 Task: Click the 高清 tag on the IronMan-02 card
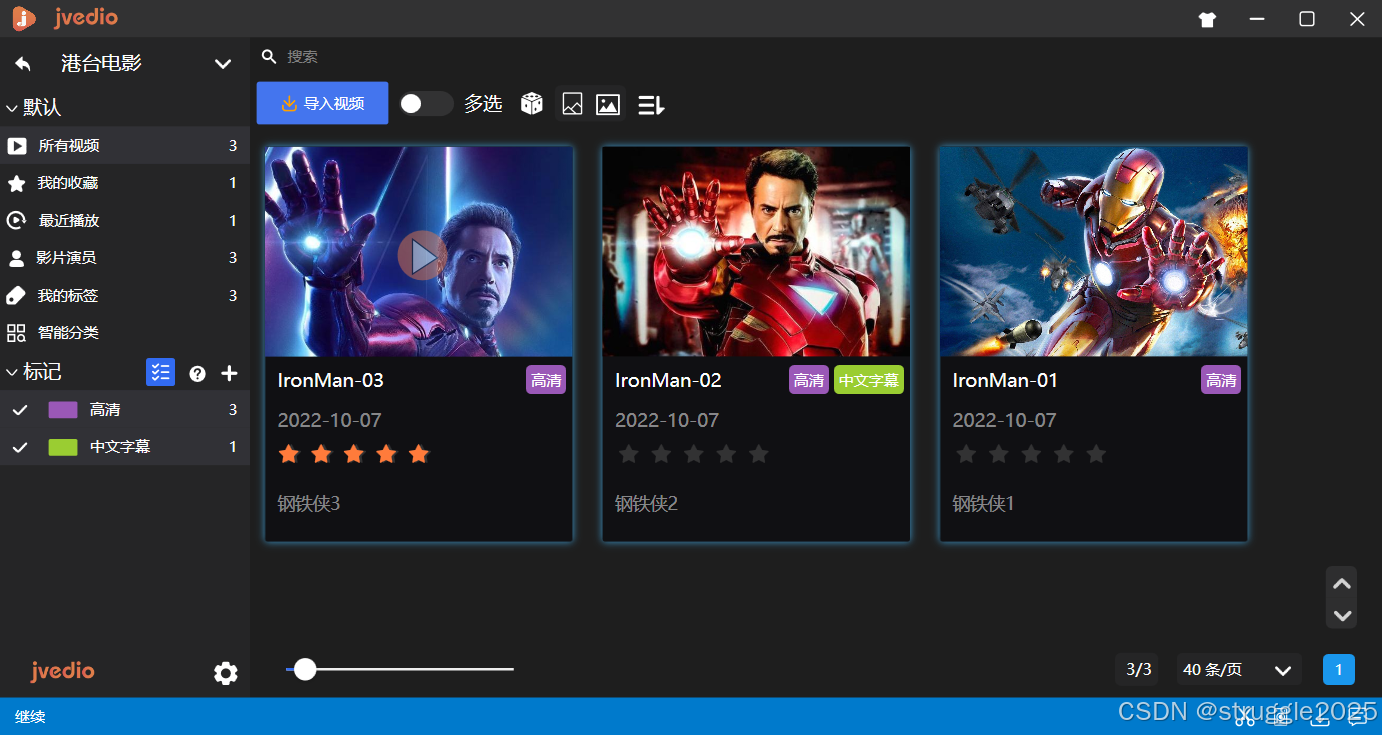pos(809,380)
